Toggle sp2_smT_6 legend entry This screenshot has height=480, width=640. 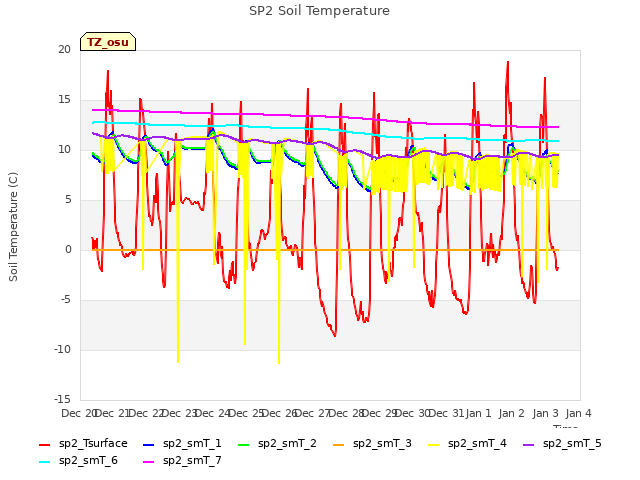point(78,460)
